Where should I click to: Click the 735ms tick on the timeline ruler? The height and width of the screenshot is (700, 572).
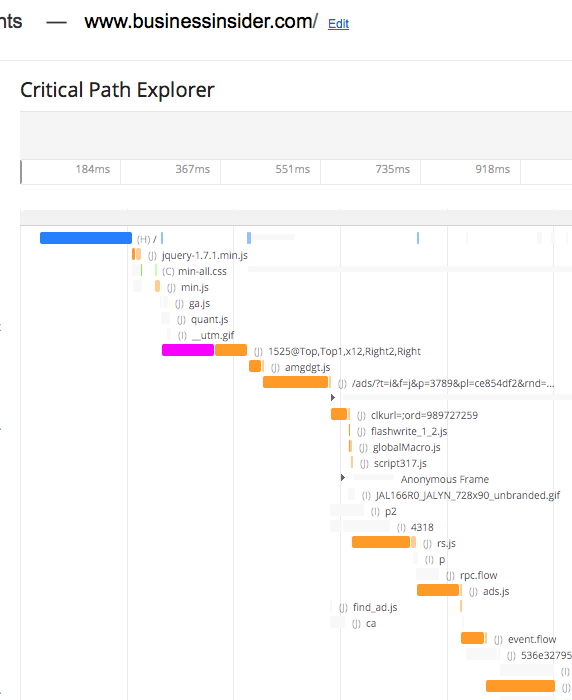pyautogui.click(x=392, y=169)
